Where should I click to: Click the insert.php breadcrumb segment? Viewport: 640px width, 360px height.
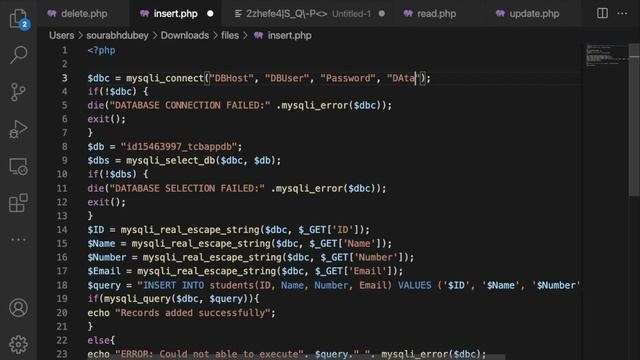289,36
